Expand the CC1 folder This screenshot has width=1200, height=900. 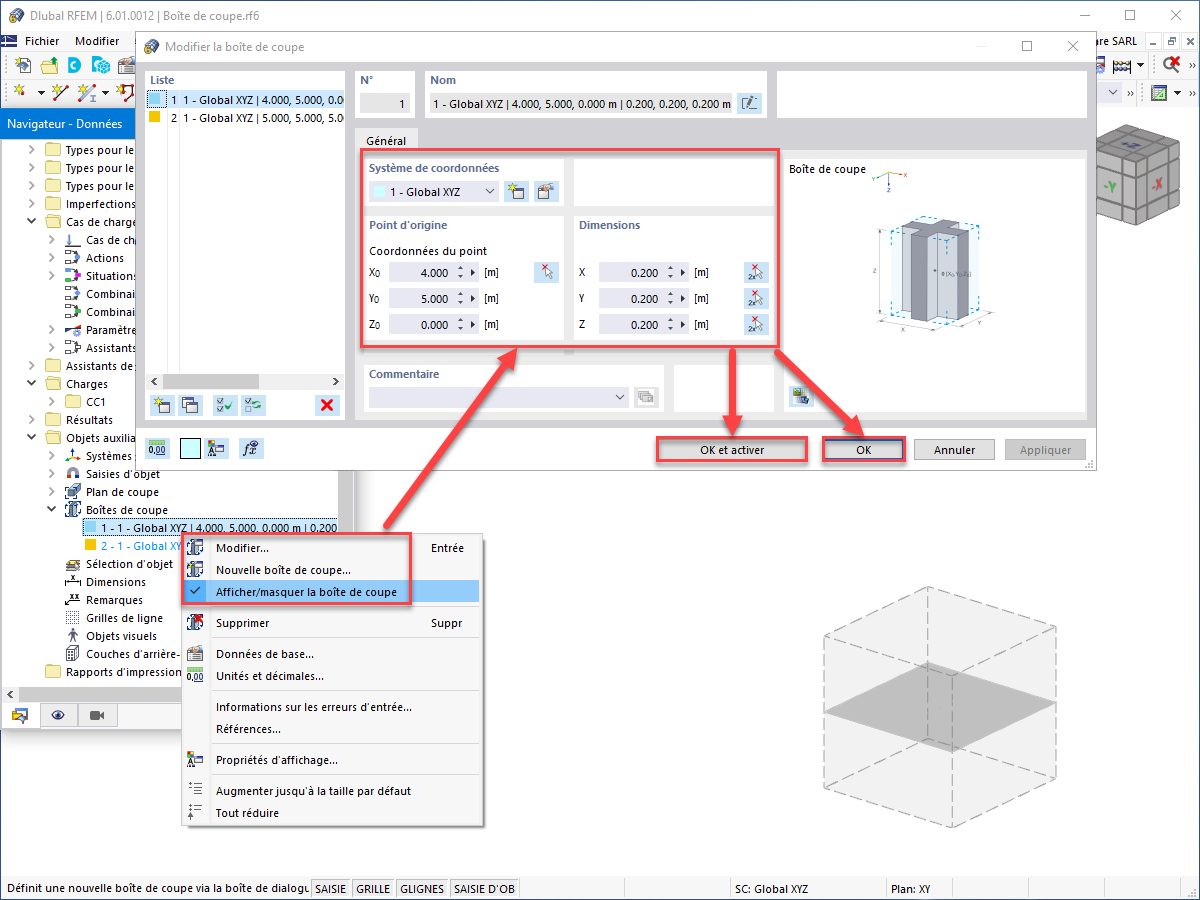click(x=52, y=402)
